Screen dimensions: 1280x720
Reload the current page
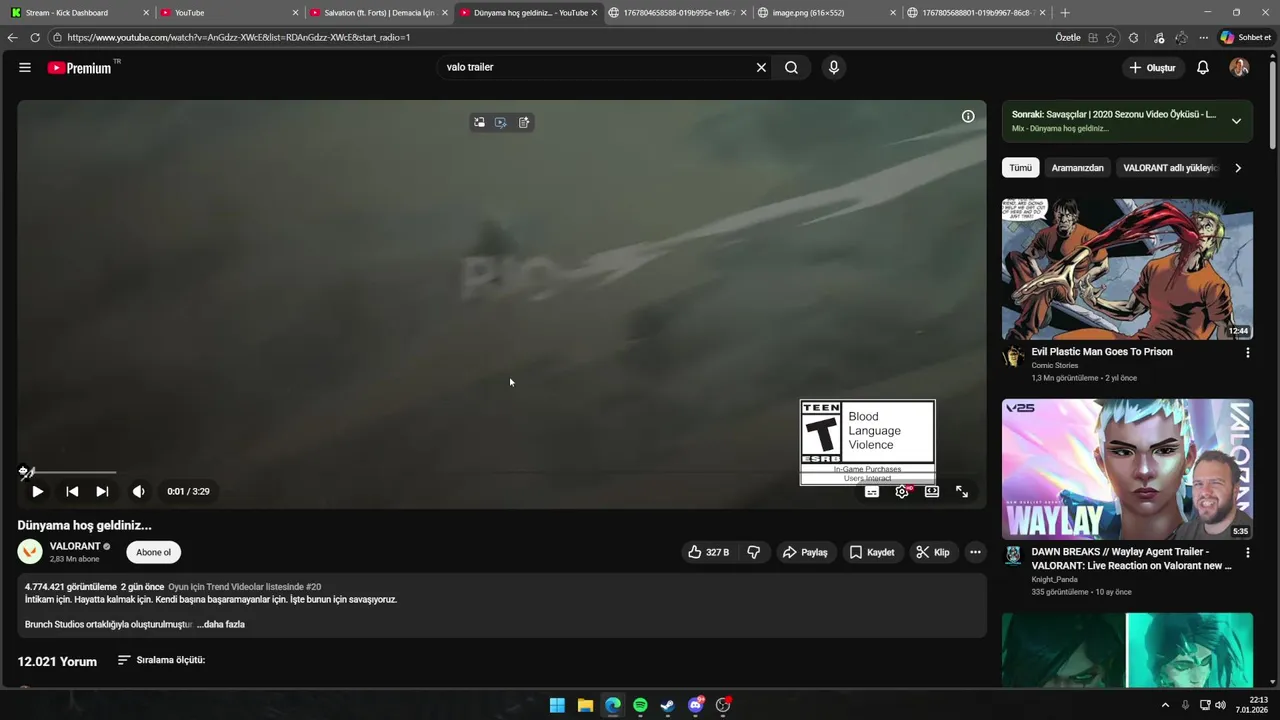coord(35,38)
